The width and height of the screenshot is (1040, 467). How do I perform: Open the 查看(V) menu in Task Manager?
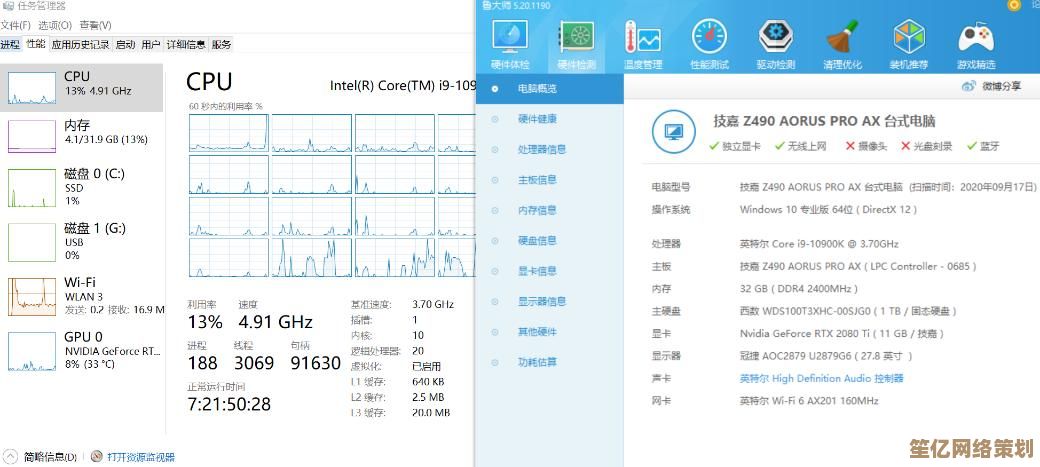pyautogui.click(x=96, y=25)
